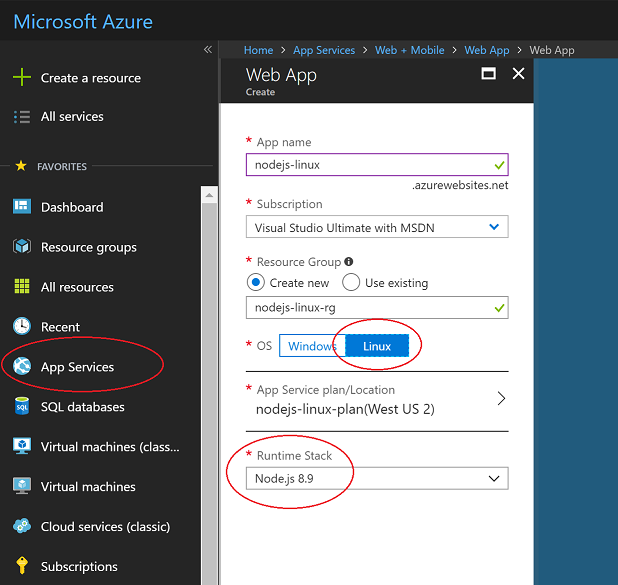Open the Subscription dropdown
Image resolution: width=618 pixels, height=585 pixels.
pos(376,228)
